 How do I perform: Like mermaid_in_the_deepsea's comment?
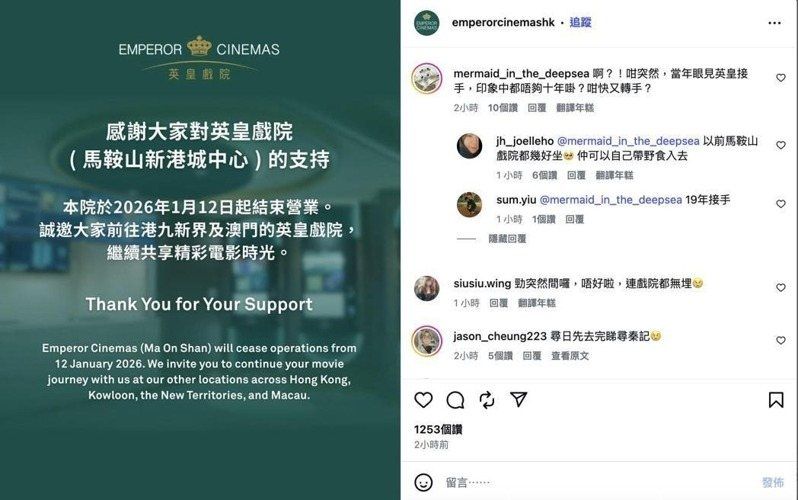(781, 78)
